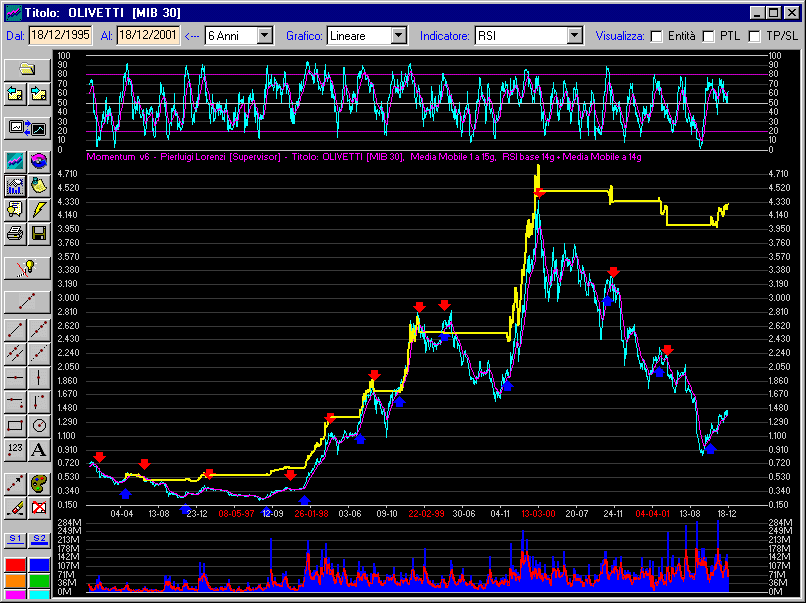806x603 pixels.
Task: Select the rectangle drawing tool
Action: (15, 426)
